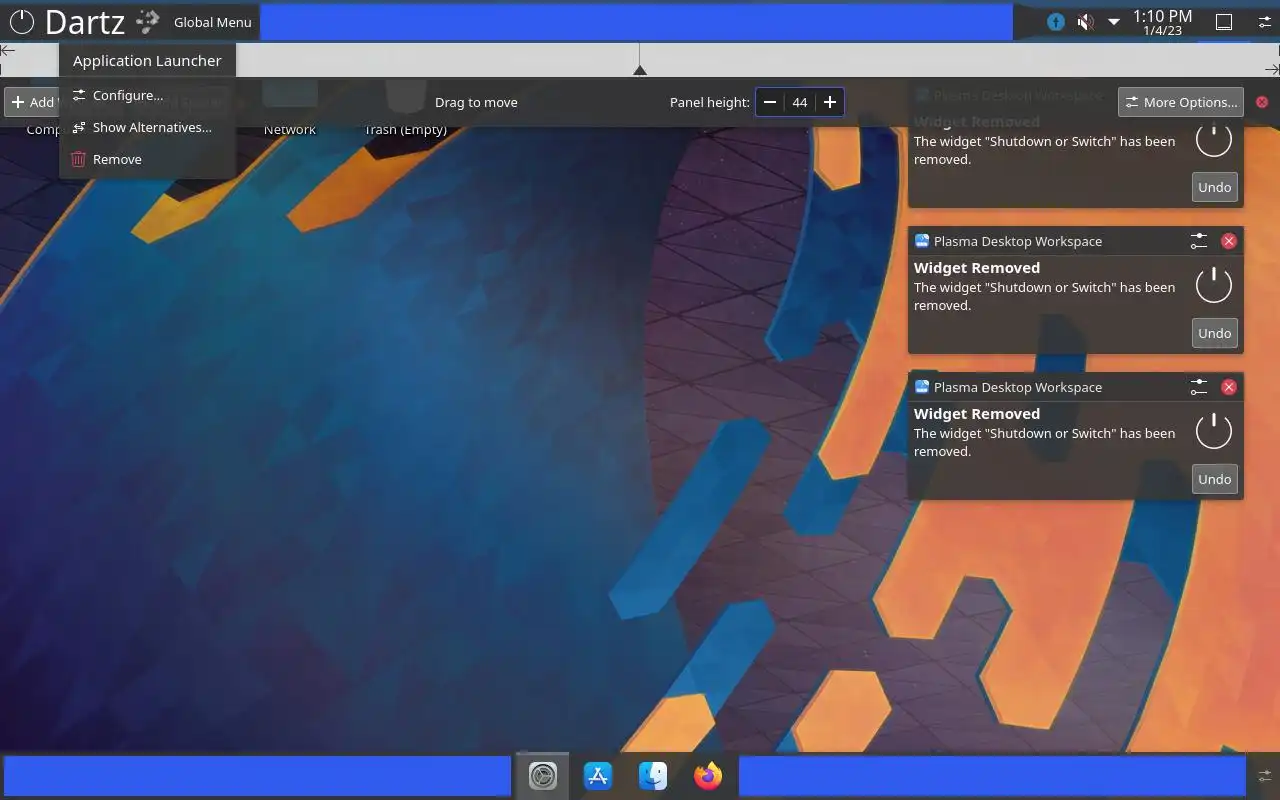This screenshot has height=800, width=1280.
Task: Click the Dartz label in the top panel
Action: pyautogui.click(x=85, y=21)
